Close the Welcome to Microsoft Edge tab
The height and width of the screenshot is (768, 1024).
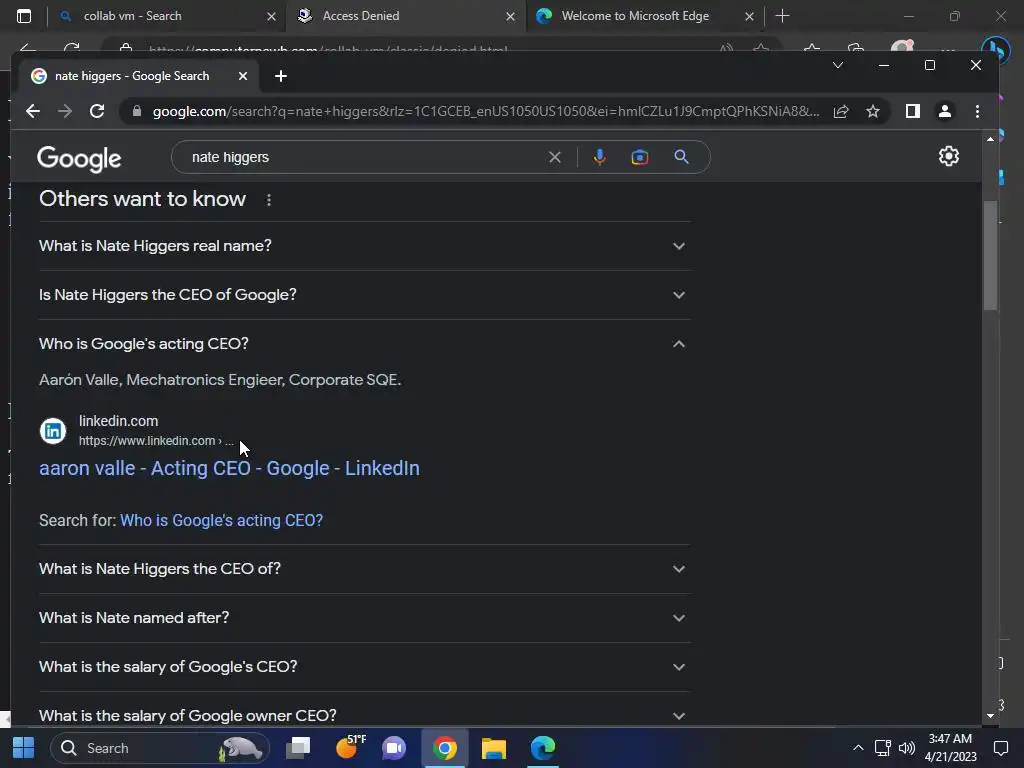pos(749,16)
